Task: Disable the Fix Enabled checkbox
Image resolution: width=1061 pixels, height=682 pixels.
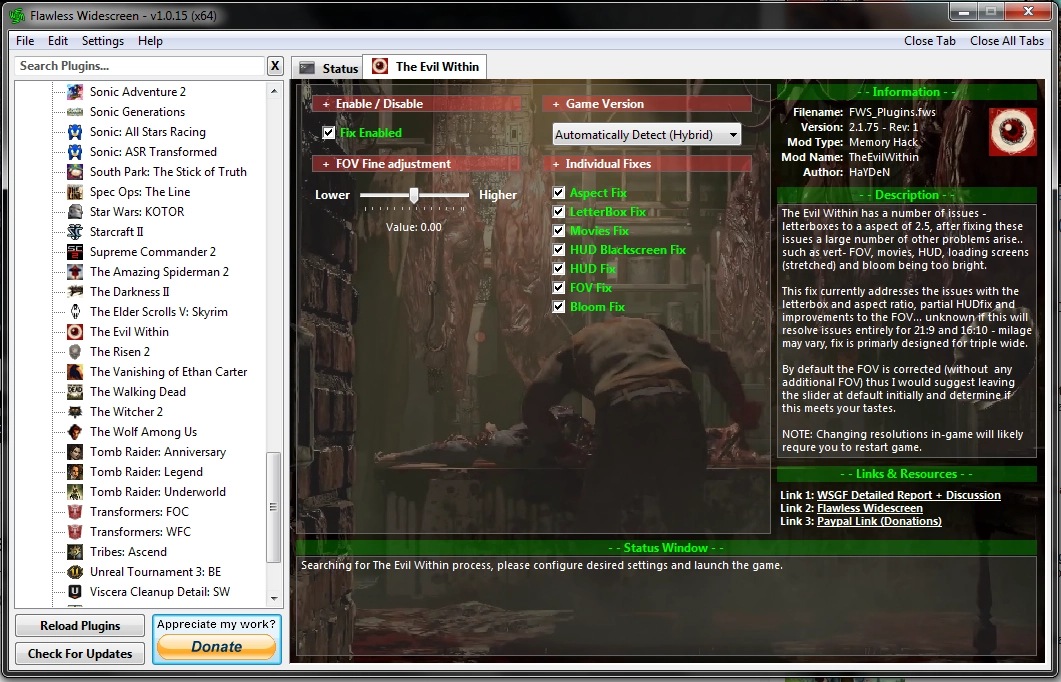Action: (329, 133)
